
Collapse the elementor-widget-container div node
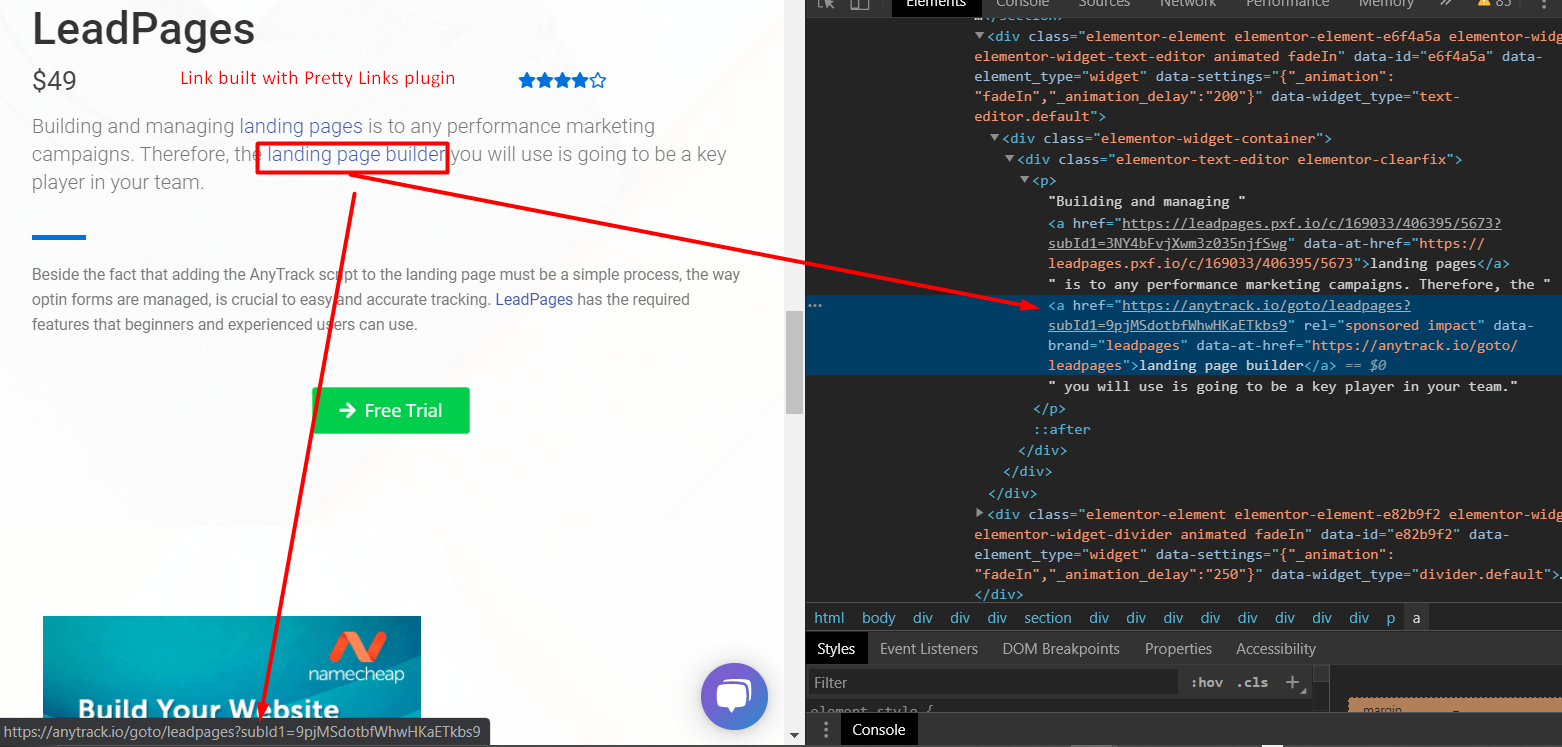click(994, 138)
